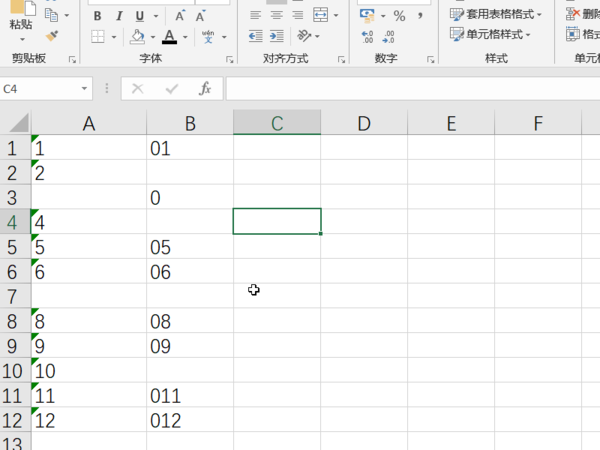This screenshot has height=450, width=600.
Task: Select column A header
Action: (89, 123)
